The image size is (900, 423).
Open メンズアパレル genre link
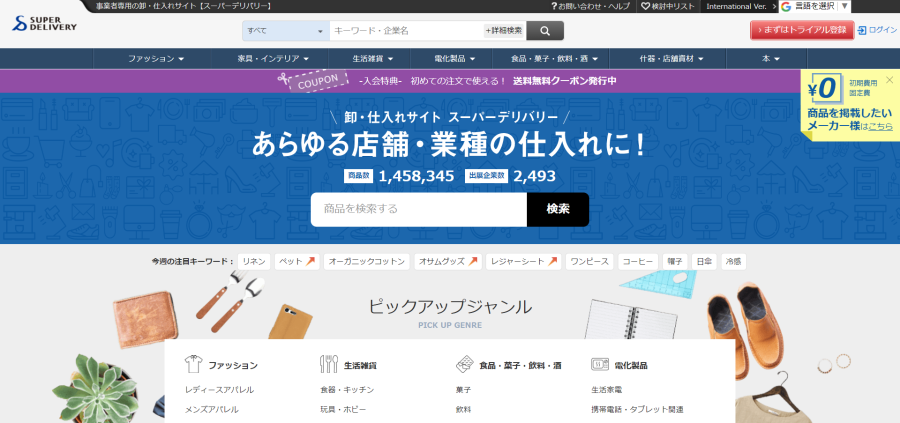pos(211,410)
